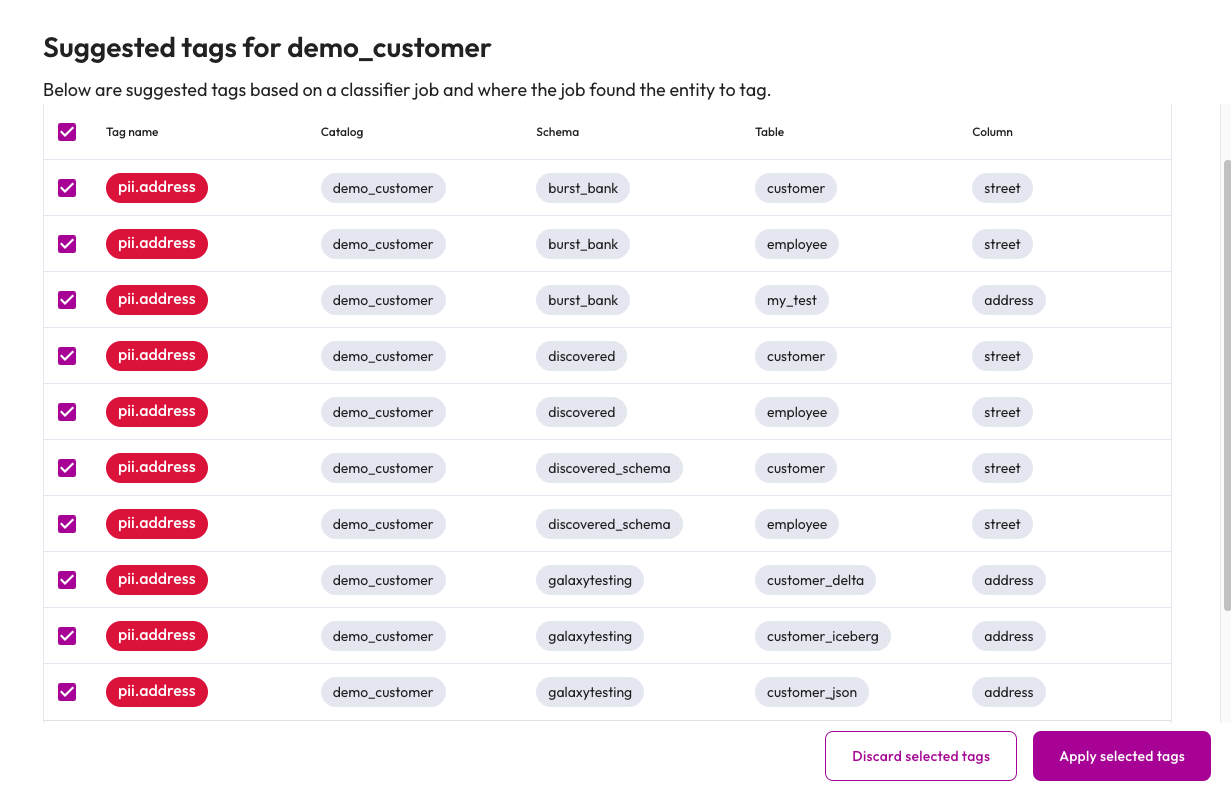Click the Table column header
The image size is (1231, 806).
click(x=769, y=132)
